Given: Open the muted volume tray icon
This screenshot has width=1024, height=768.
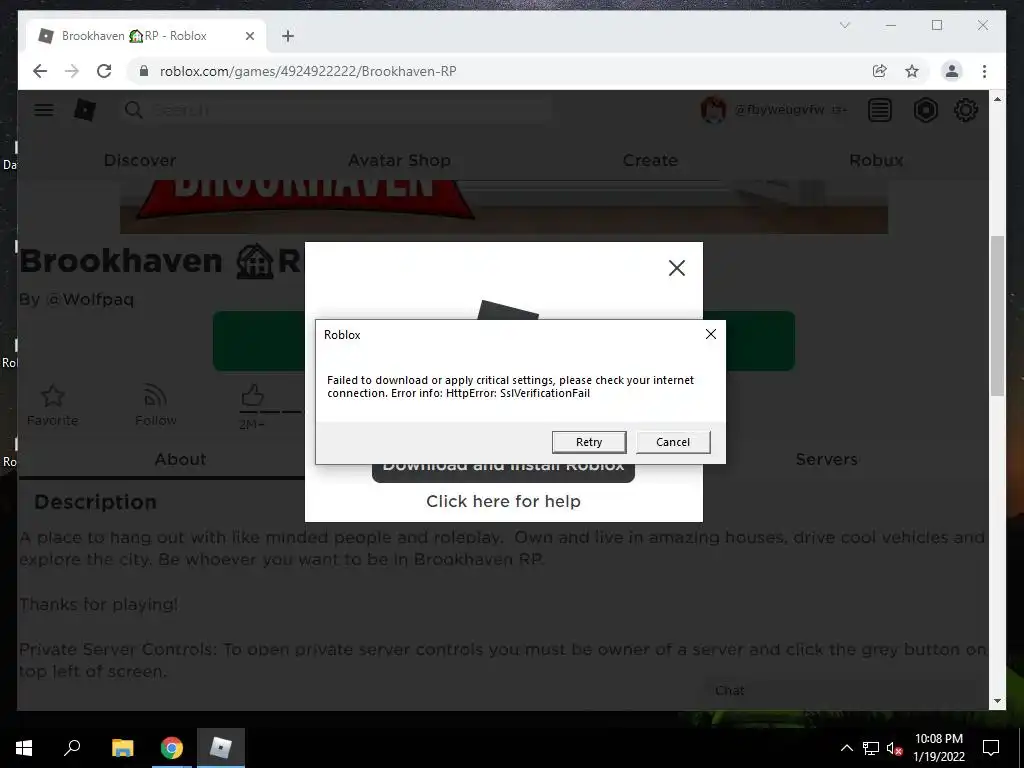Looking at the screenshot, I should click(x=894, y=748).
